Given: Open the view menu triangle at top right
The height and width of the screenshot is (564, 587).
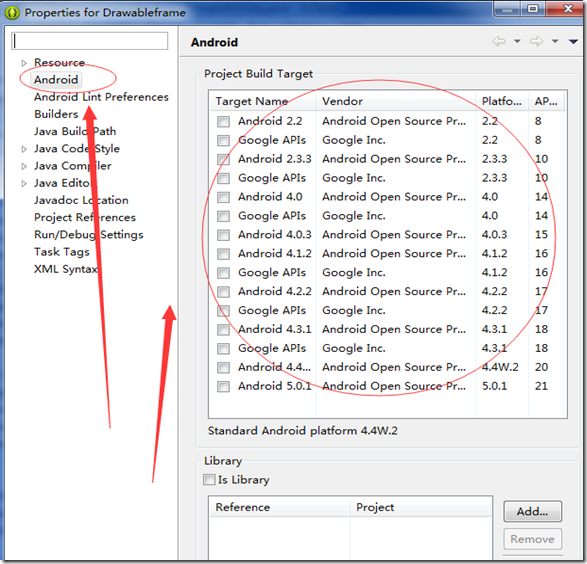Looking at the screenshot, I should click(573, 41).
